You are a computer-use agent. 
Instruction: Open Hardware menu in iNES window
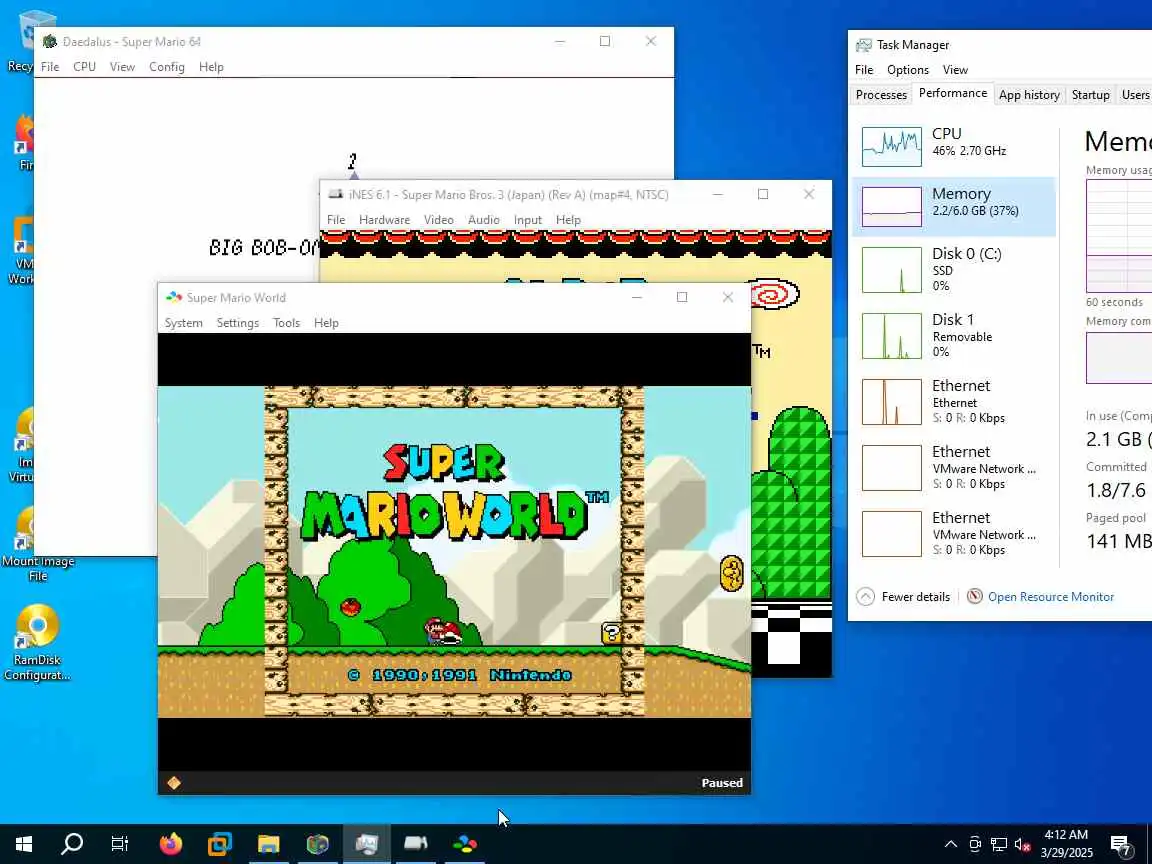point(384,220)
